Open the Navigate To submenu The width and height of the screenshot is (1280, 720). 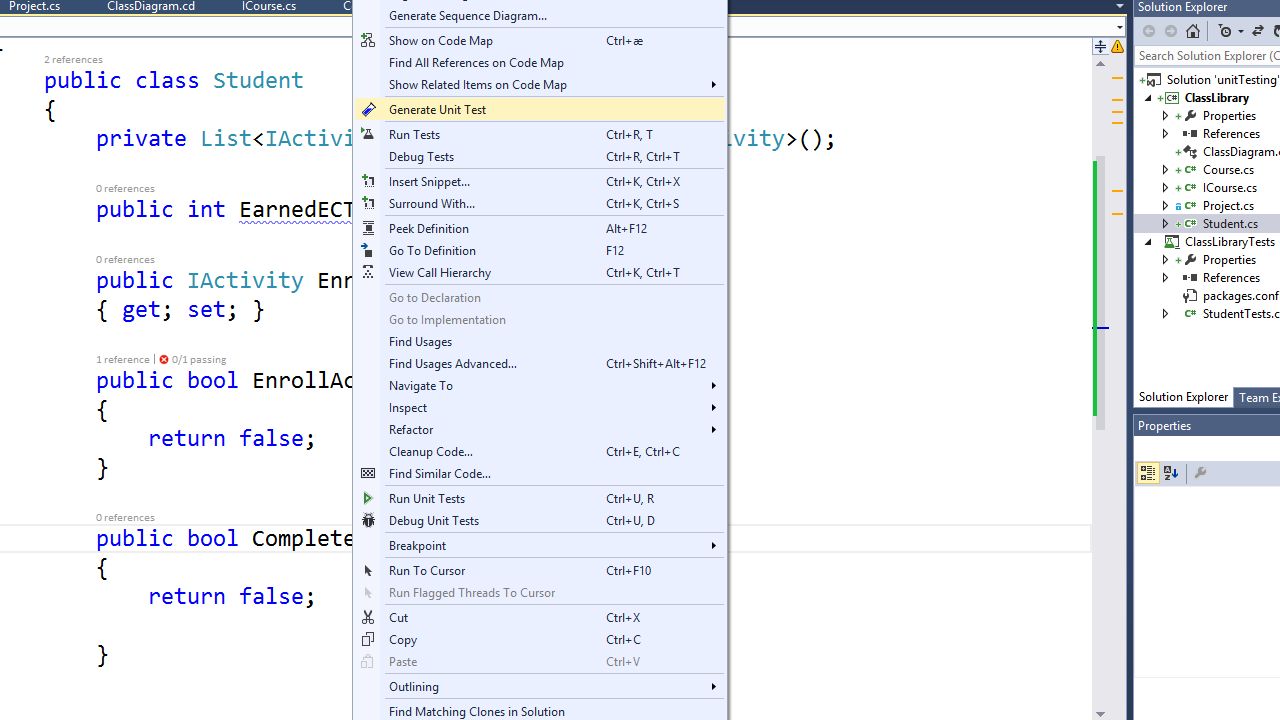point(540,386)
